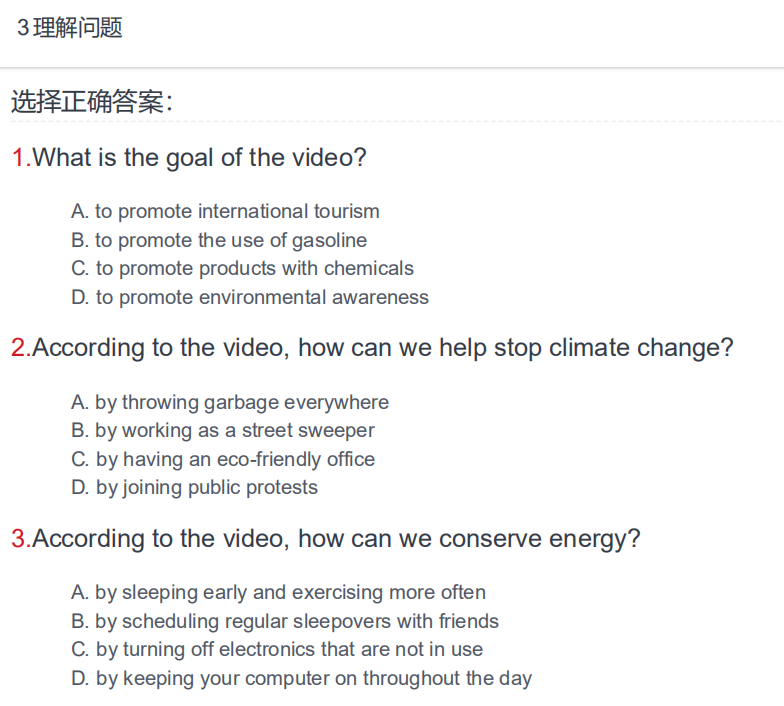The width and height of the screenshot is (784, 706).
Task: Click question 1 What is the goal of the video
Action: click(x=189, y=158)
